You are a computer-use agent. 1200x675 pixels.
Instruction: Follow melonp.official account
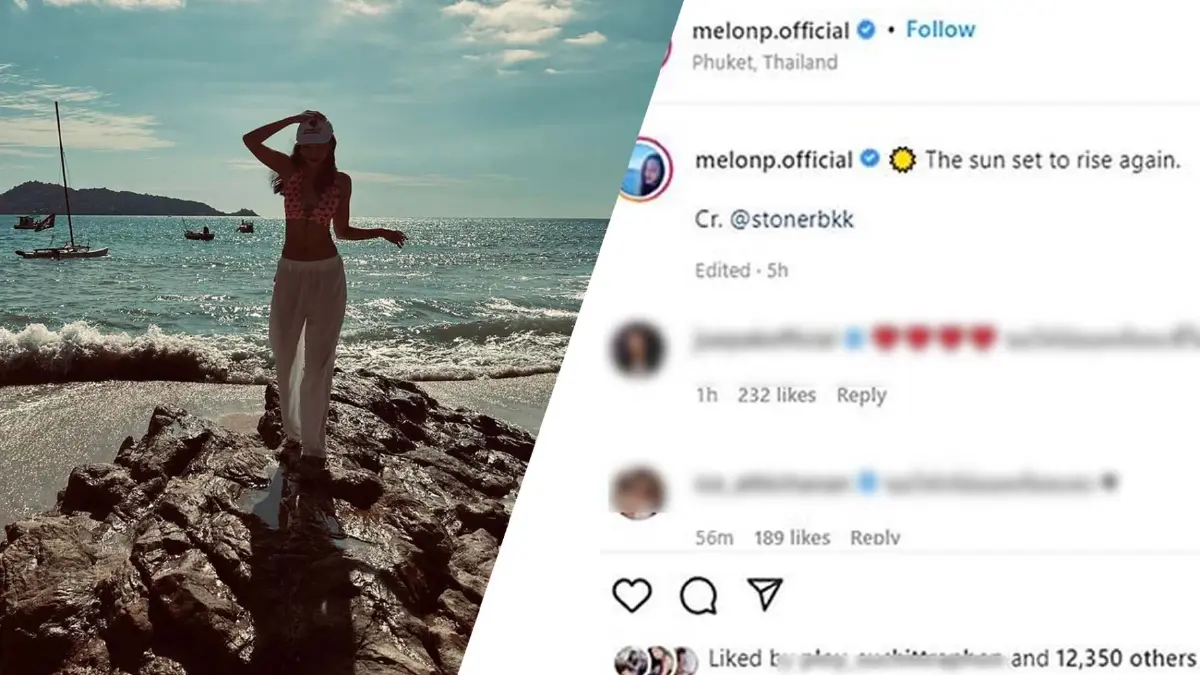940,30
